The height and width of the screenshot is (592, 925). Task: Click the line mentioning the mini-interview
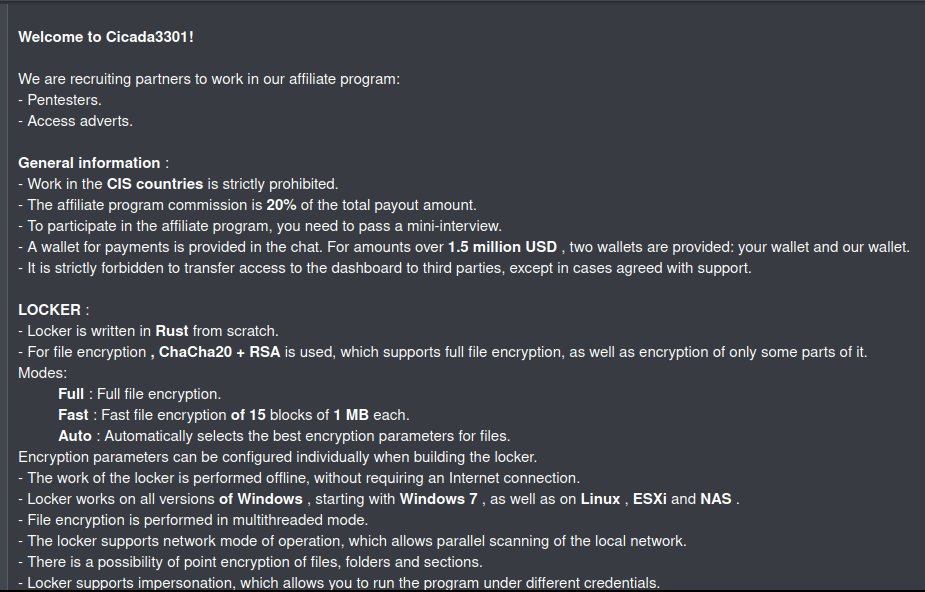[260, 226]
